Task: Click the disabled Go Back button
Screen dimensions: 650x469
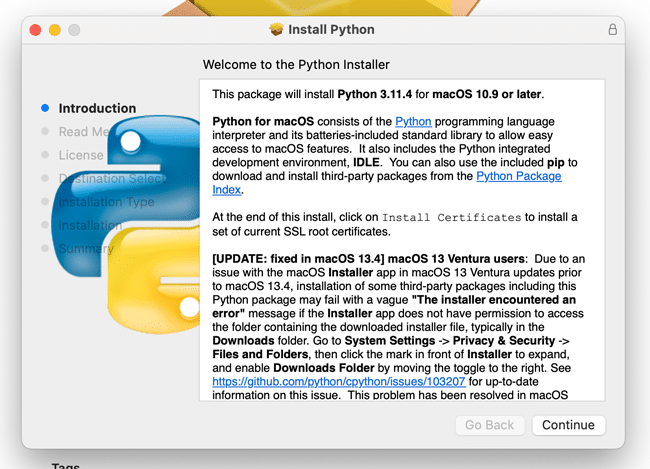Action: [x=490, y=425]
